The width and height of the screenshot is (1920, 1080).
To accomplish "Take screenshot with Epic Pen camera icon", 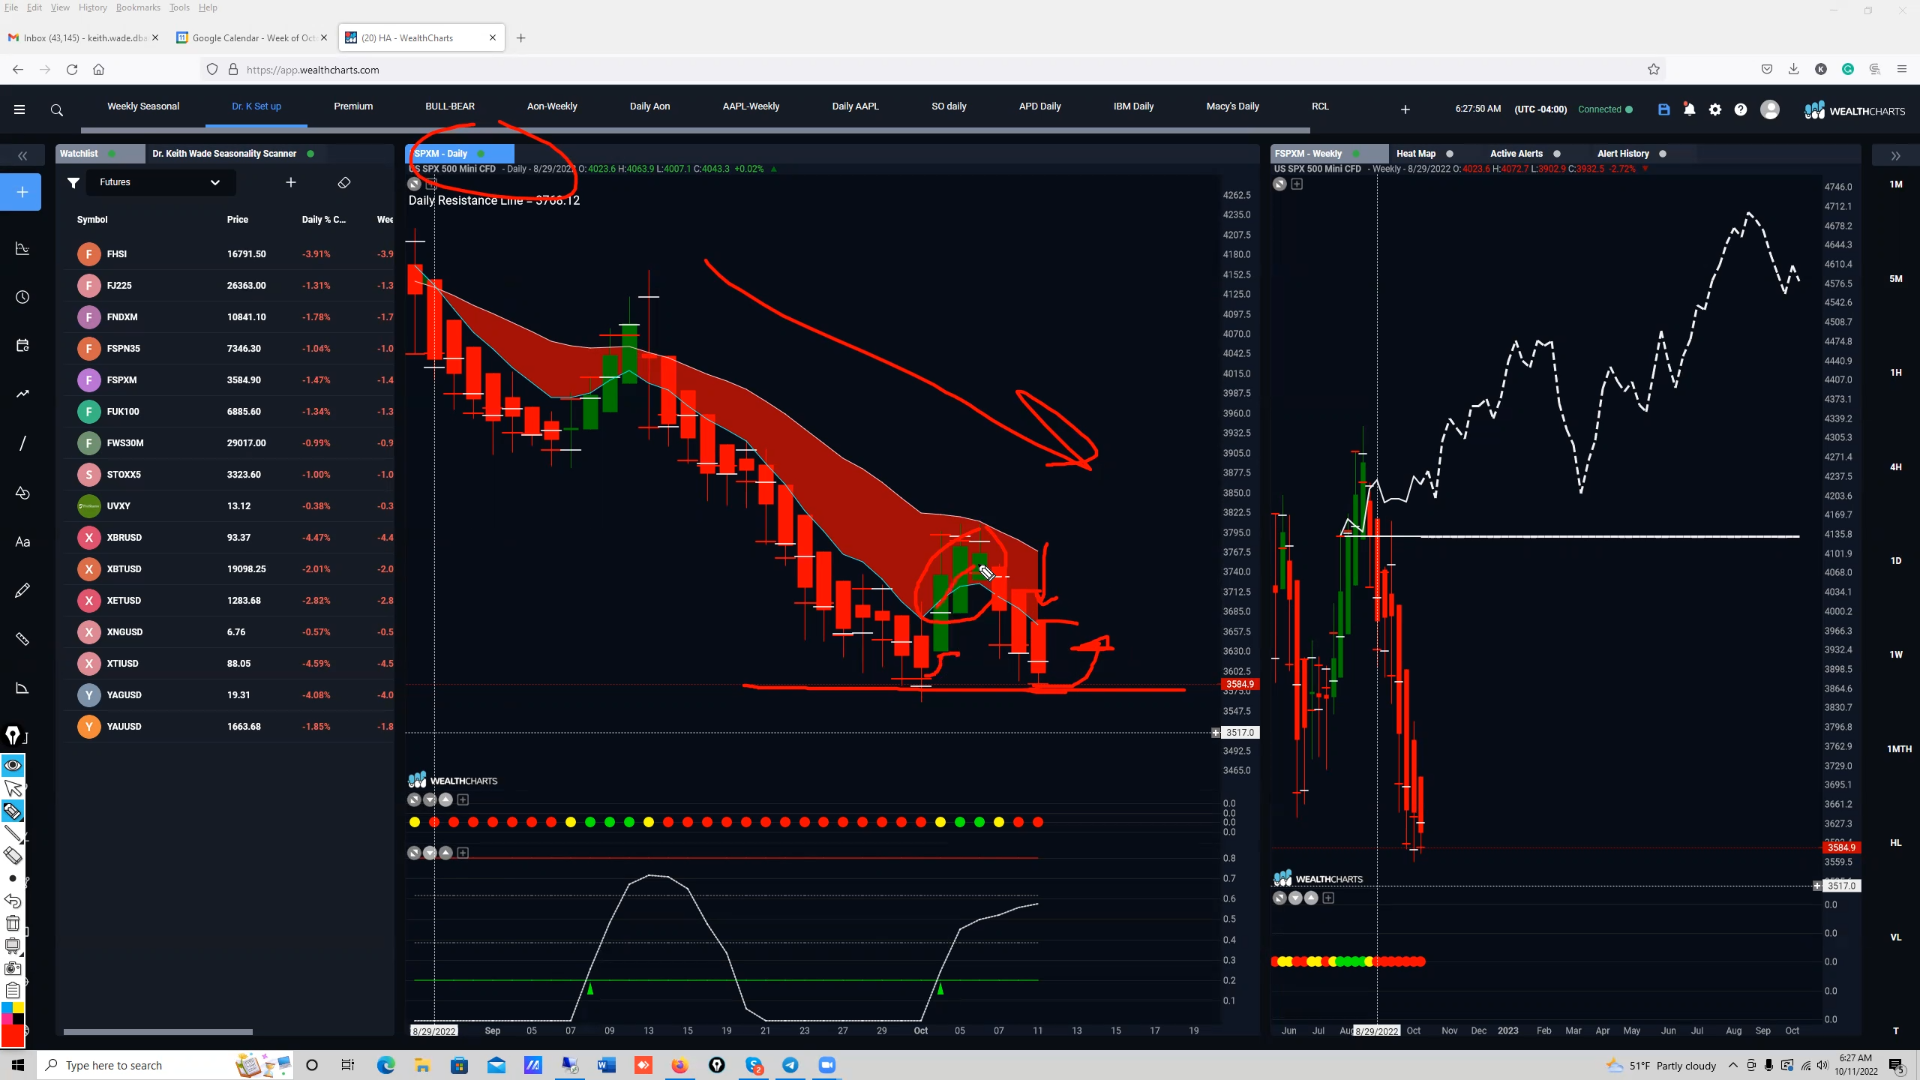I will [13, 968].
